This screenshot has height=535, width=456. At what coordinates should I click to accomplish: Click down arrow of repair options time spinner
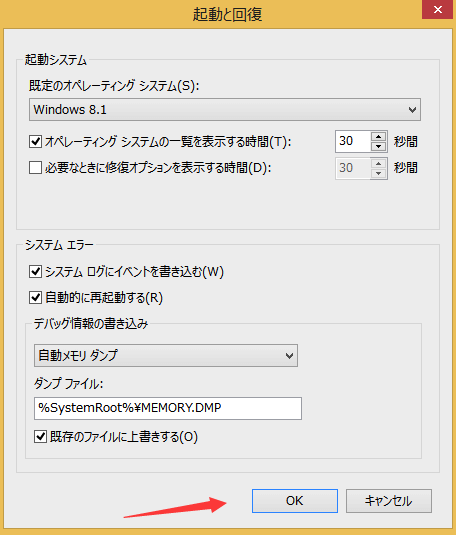(378, 173)
